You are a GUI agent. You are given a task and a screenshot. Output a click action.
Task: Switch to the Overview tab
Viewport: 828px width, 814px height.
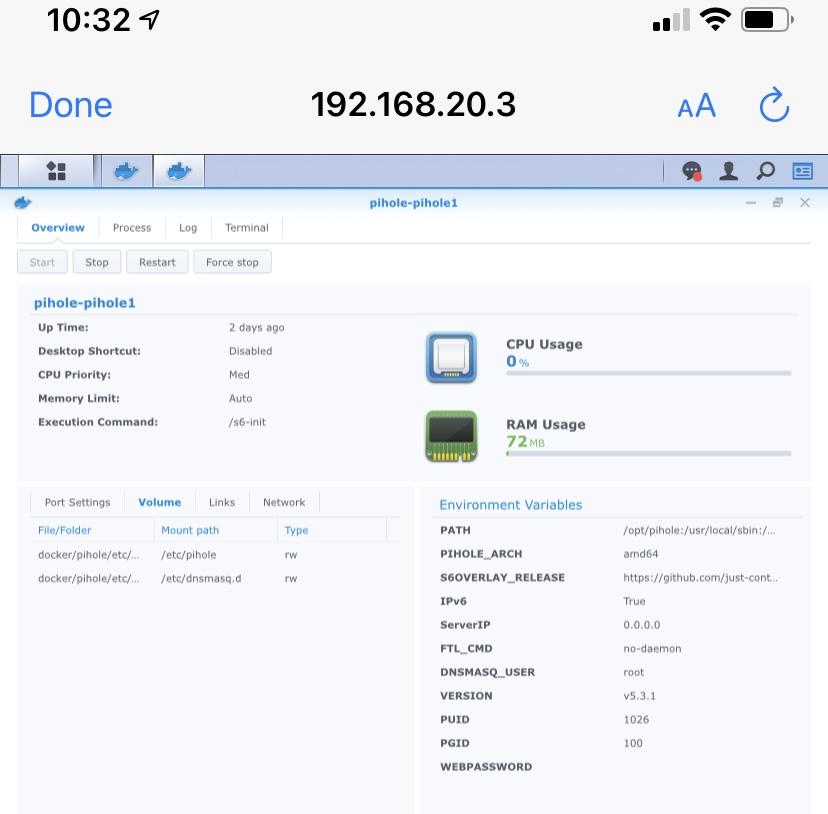[58, 228]
